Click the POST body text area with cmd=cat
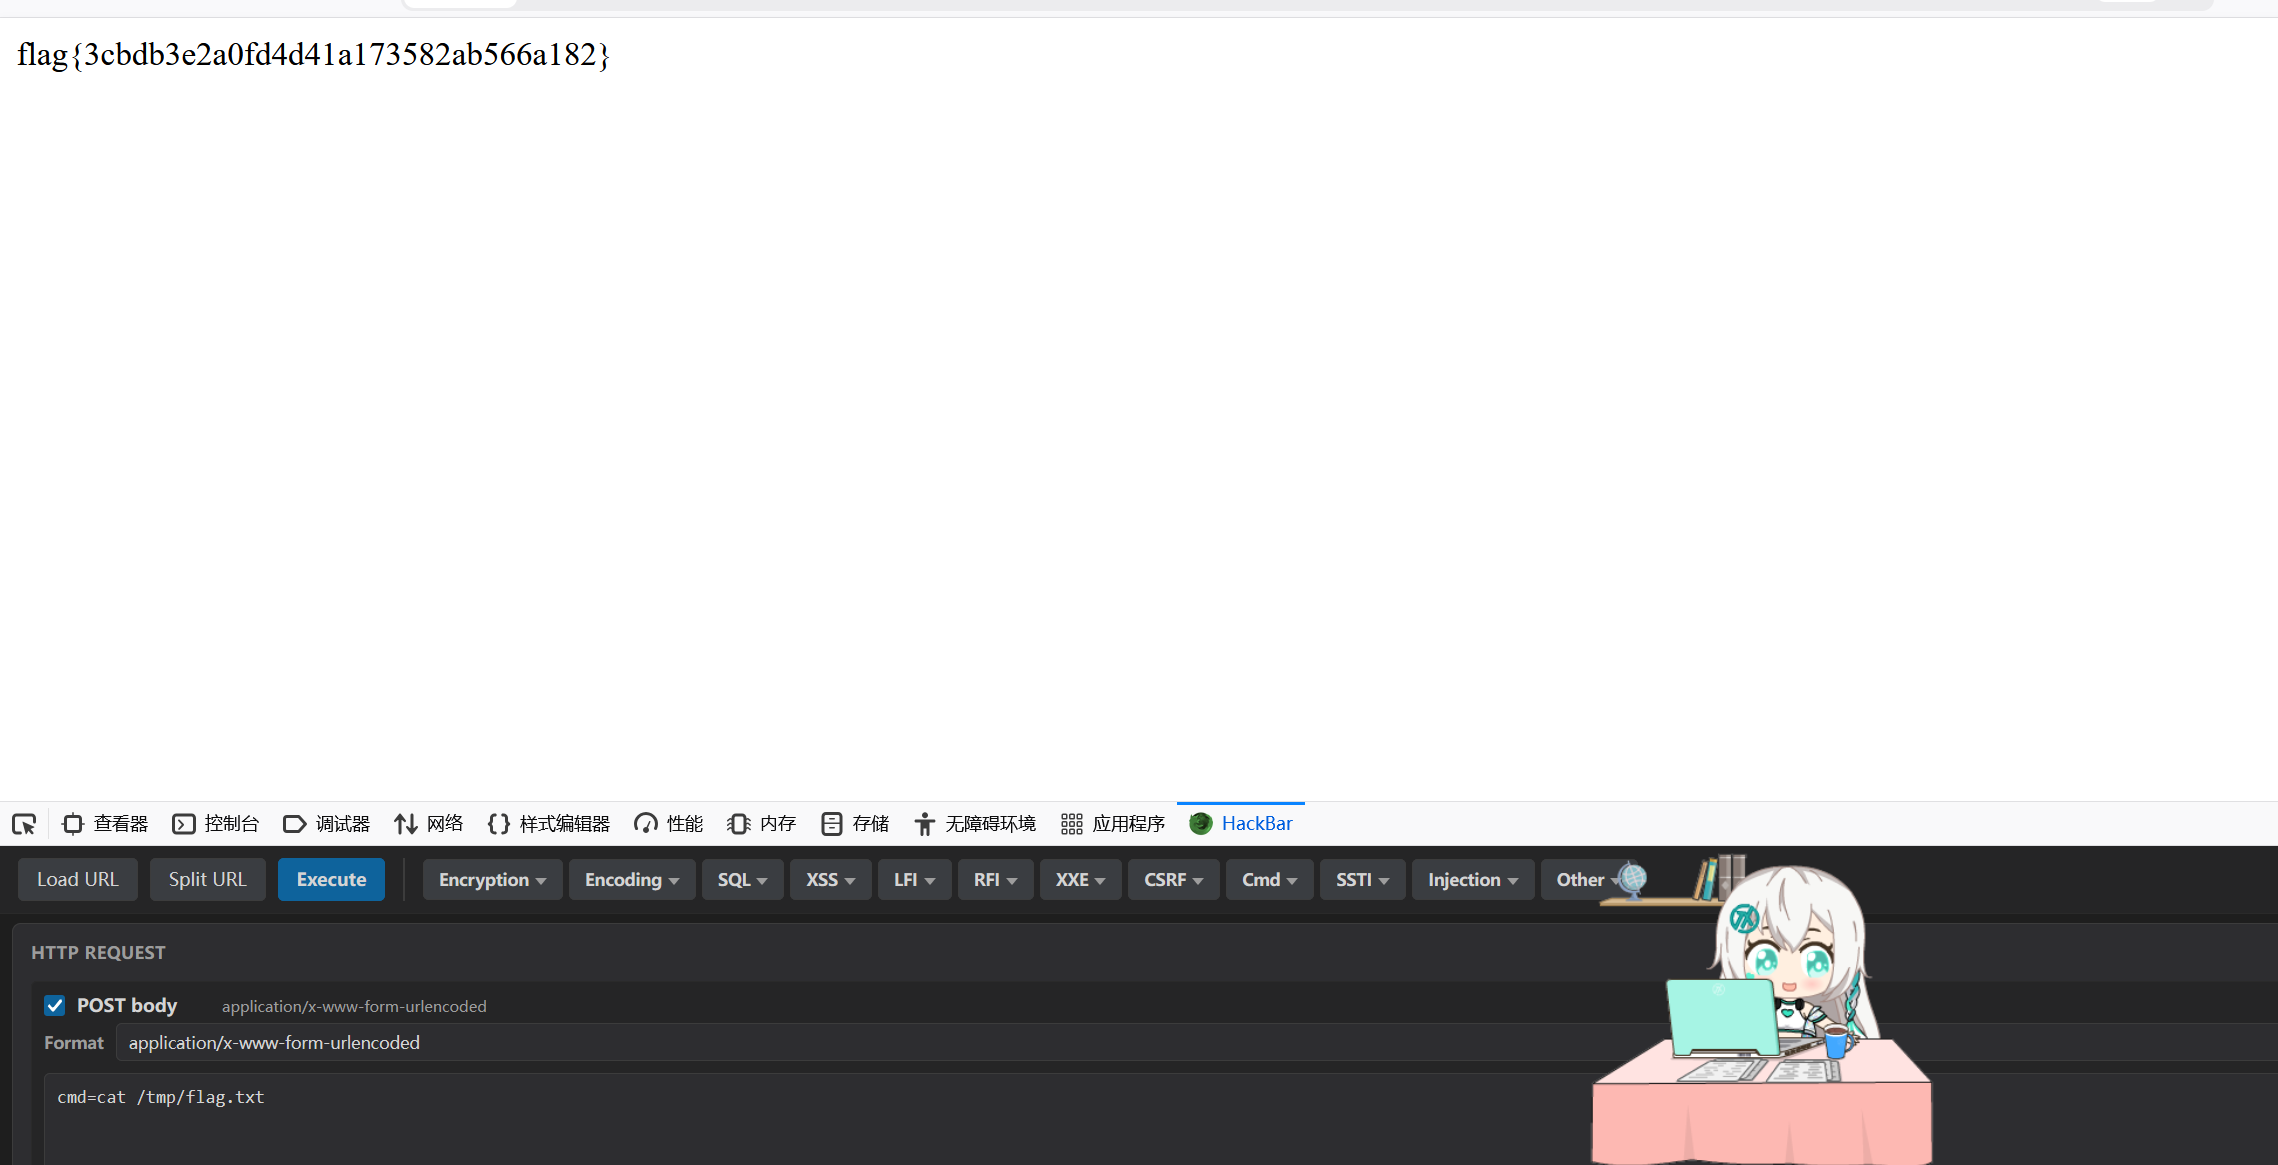Screen dimensions: 2278x1165 click(1160, 1119)
